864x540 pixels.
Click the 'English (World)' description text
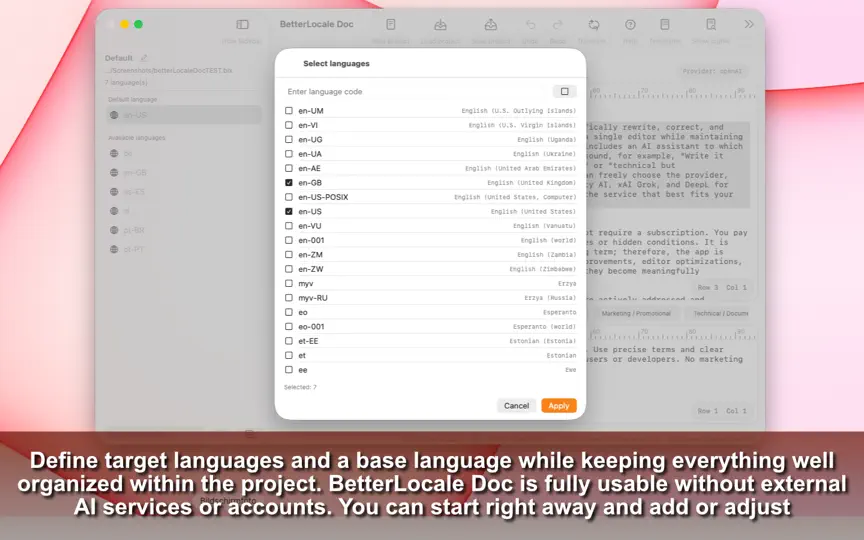click(548, 240)
